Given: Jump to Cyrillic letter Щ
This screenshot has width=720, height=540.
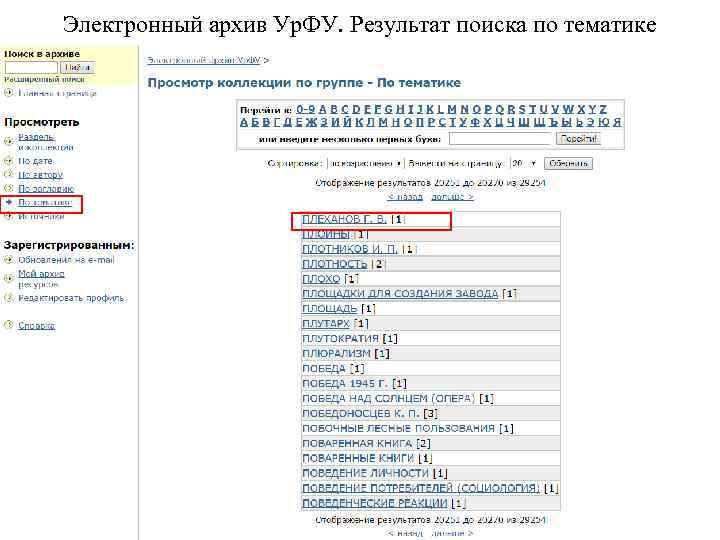Looking at the screenshot, I should (x=540, y=122).
